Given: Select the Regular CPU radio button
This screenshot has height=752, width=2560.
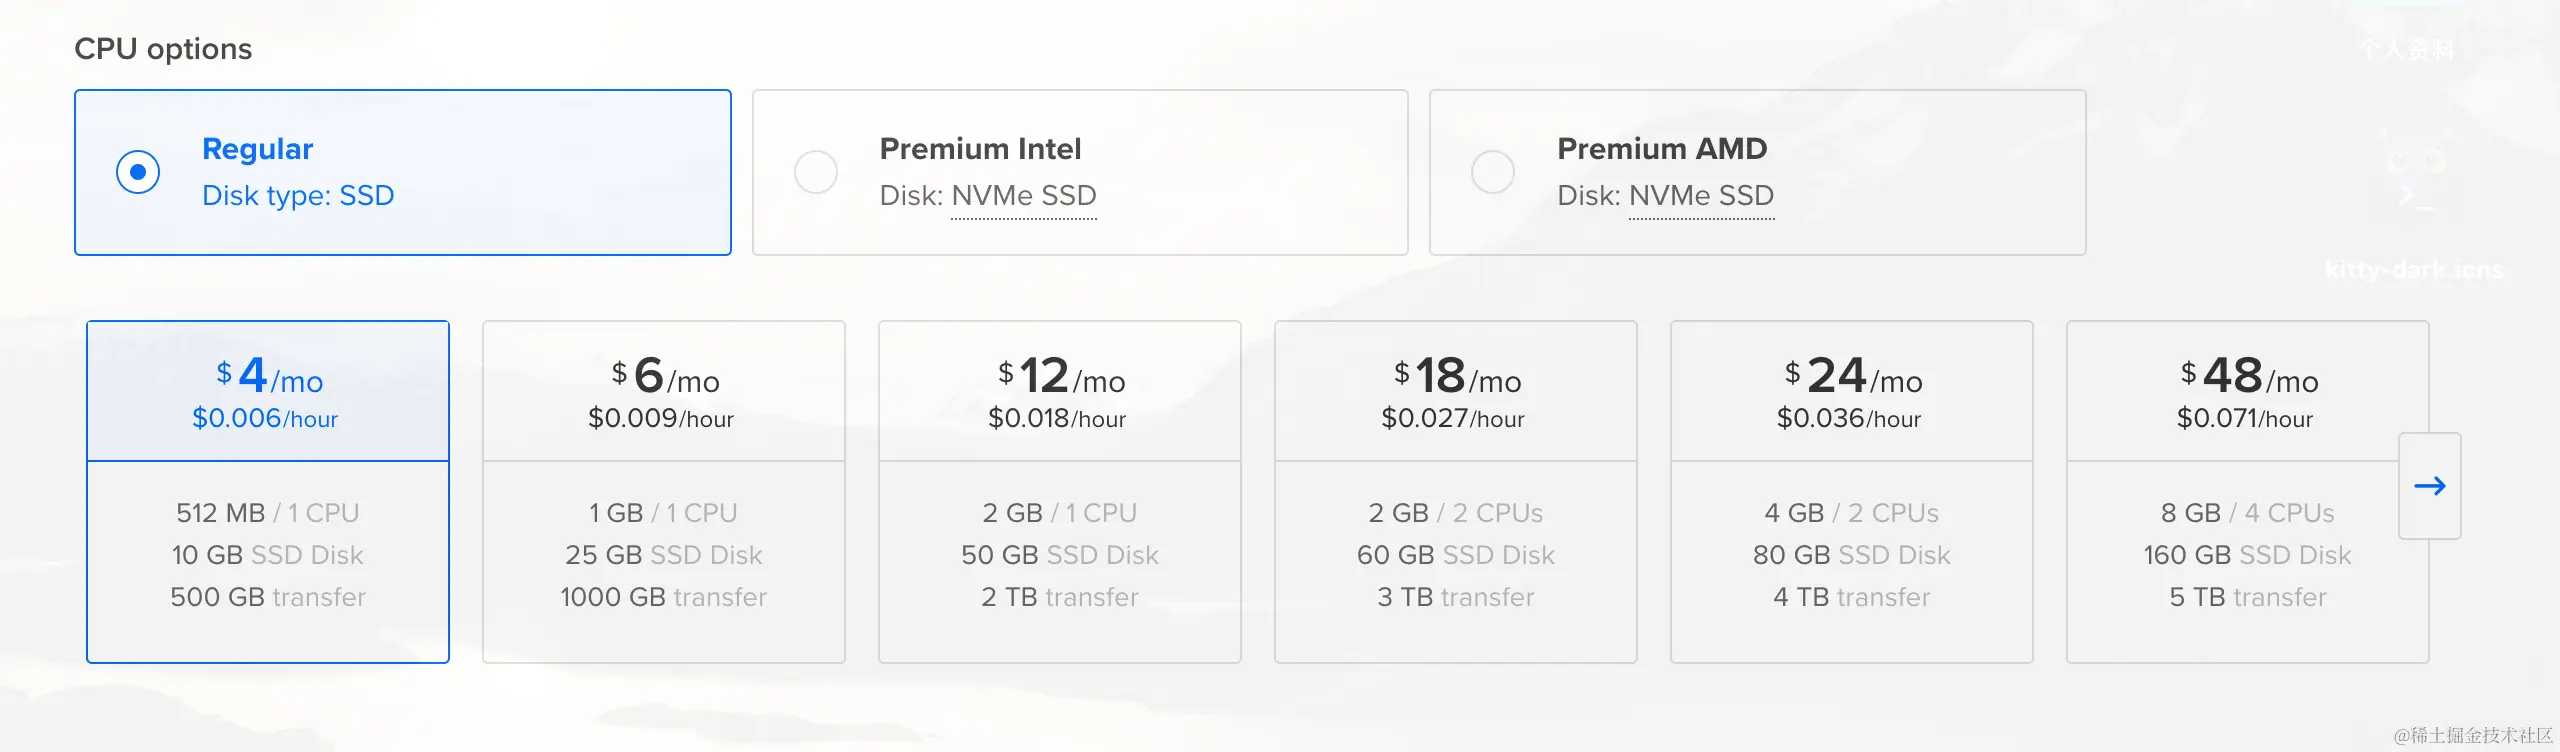Looking at the screenshot, I should 138,172.
